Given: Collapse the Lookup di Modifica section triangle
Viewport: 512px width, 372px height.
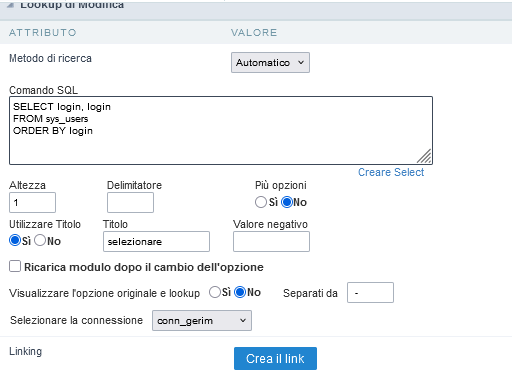Looking at the screenshot, I should [x=10, y=5].
